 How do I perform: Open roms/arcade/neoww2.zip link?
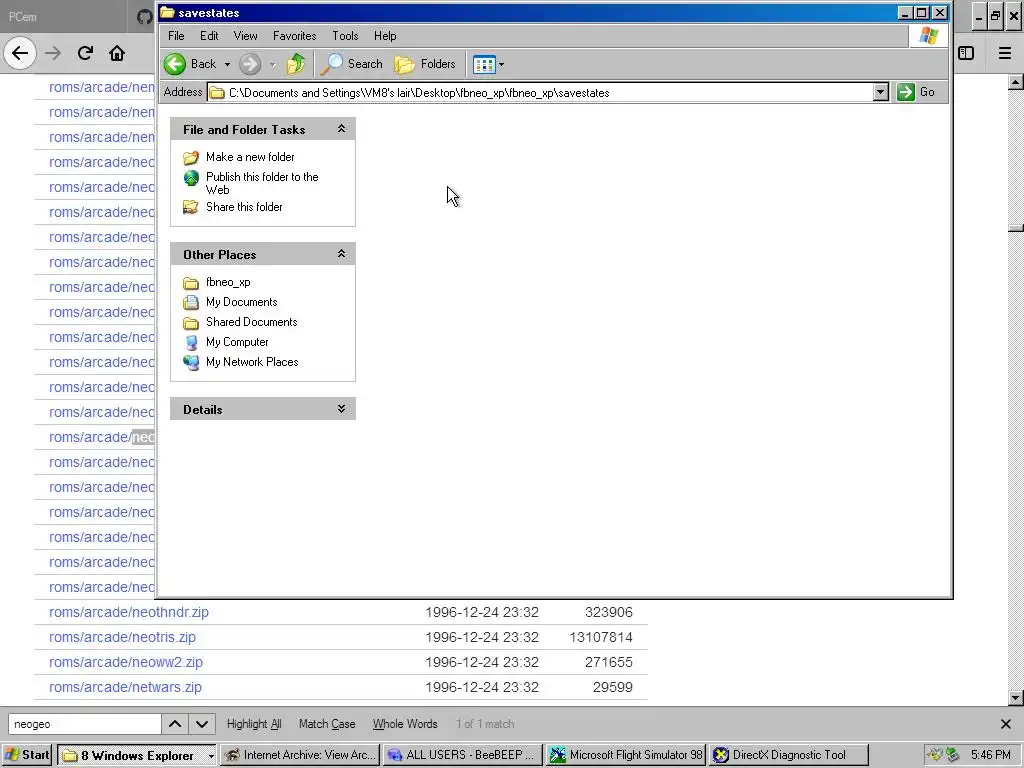125,662
